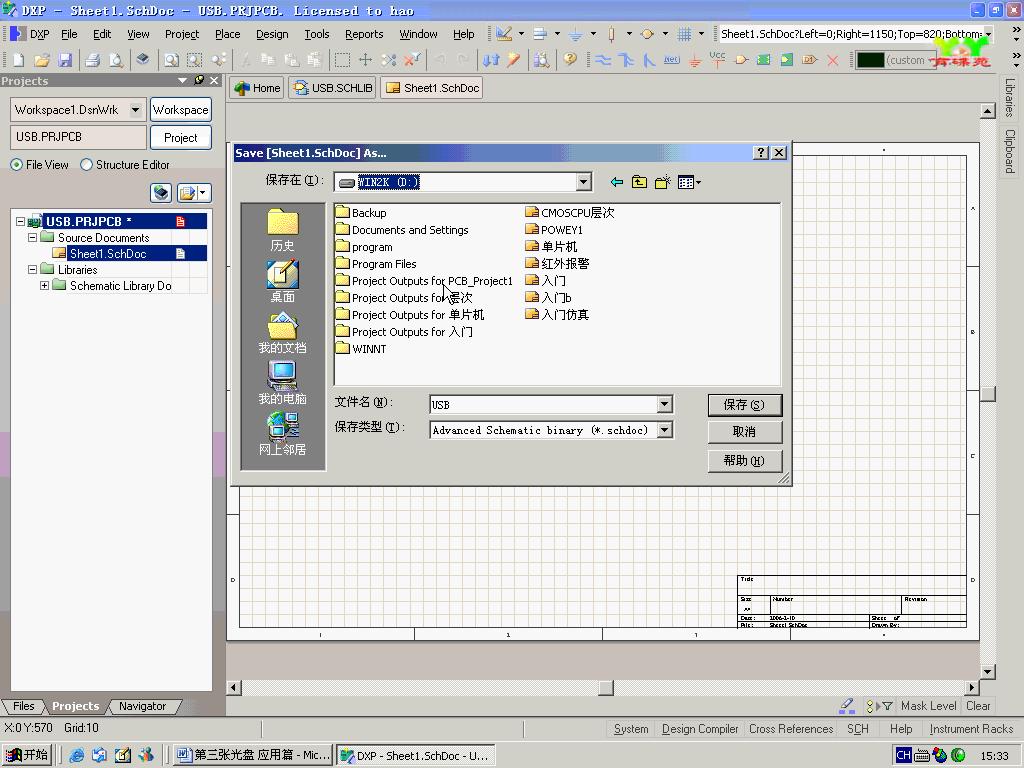Open the 历史 (History) places shortcut
Image resolution: width=1024 pixels, height=768 pixels.
(x=282, y=230)
